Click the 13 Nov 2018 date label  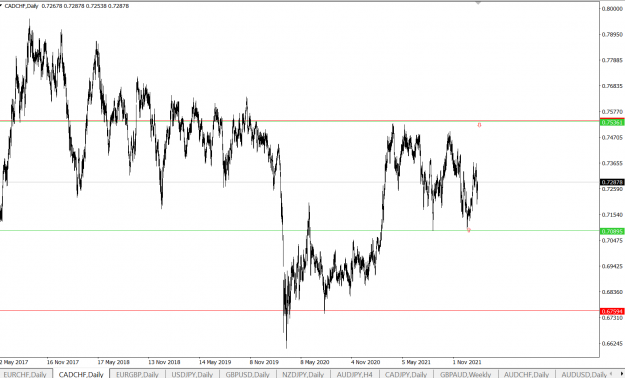pyautogui.click(x=164, y=362)
